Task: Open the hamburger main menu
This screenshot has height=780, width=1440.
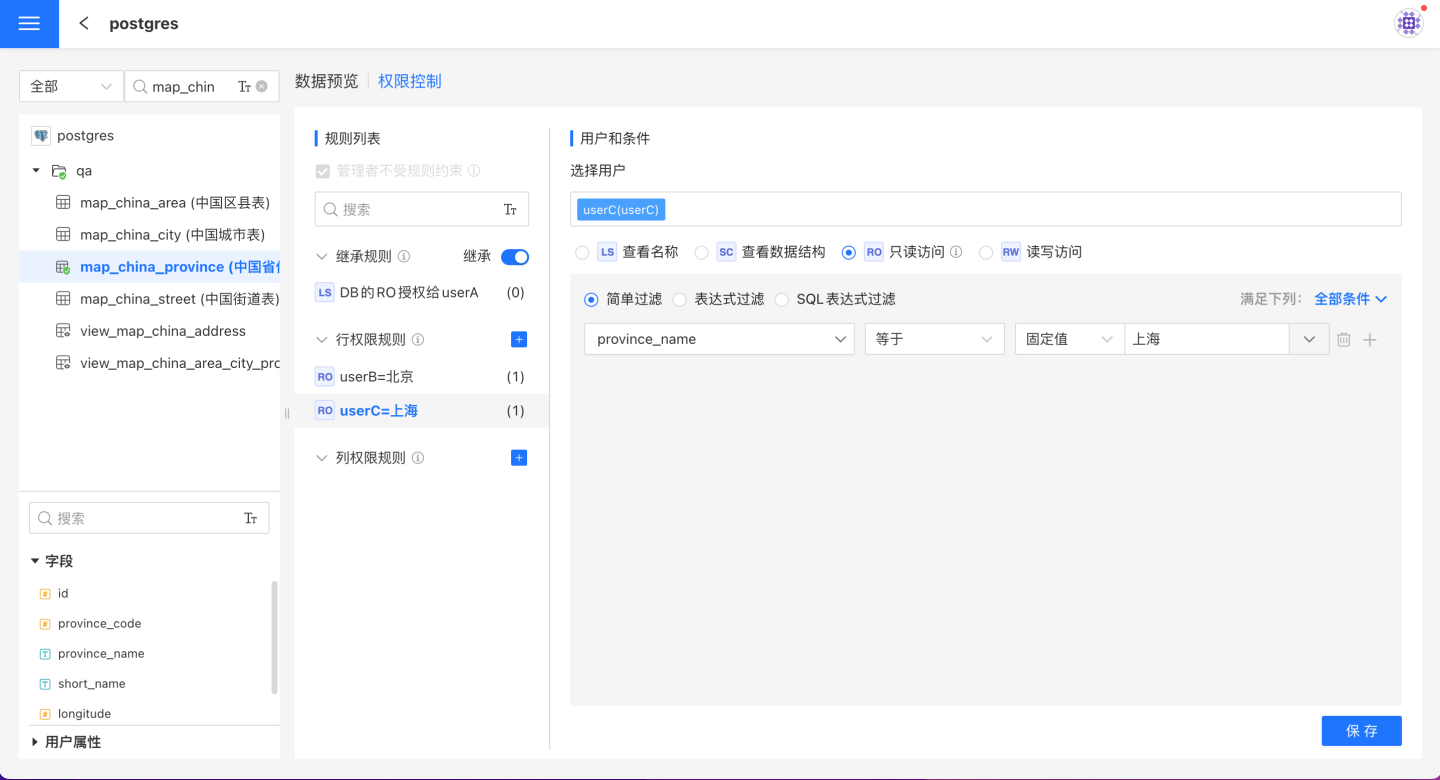Action: (x=29, y=24)
